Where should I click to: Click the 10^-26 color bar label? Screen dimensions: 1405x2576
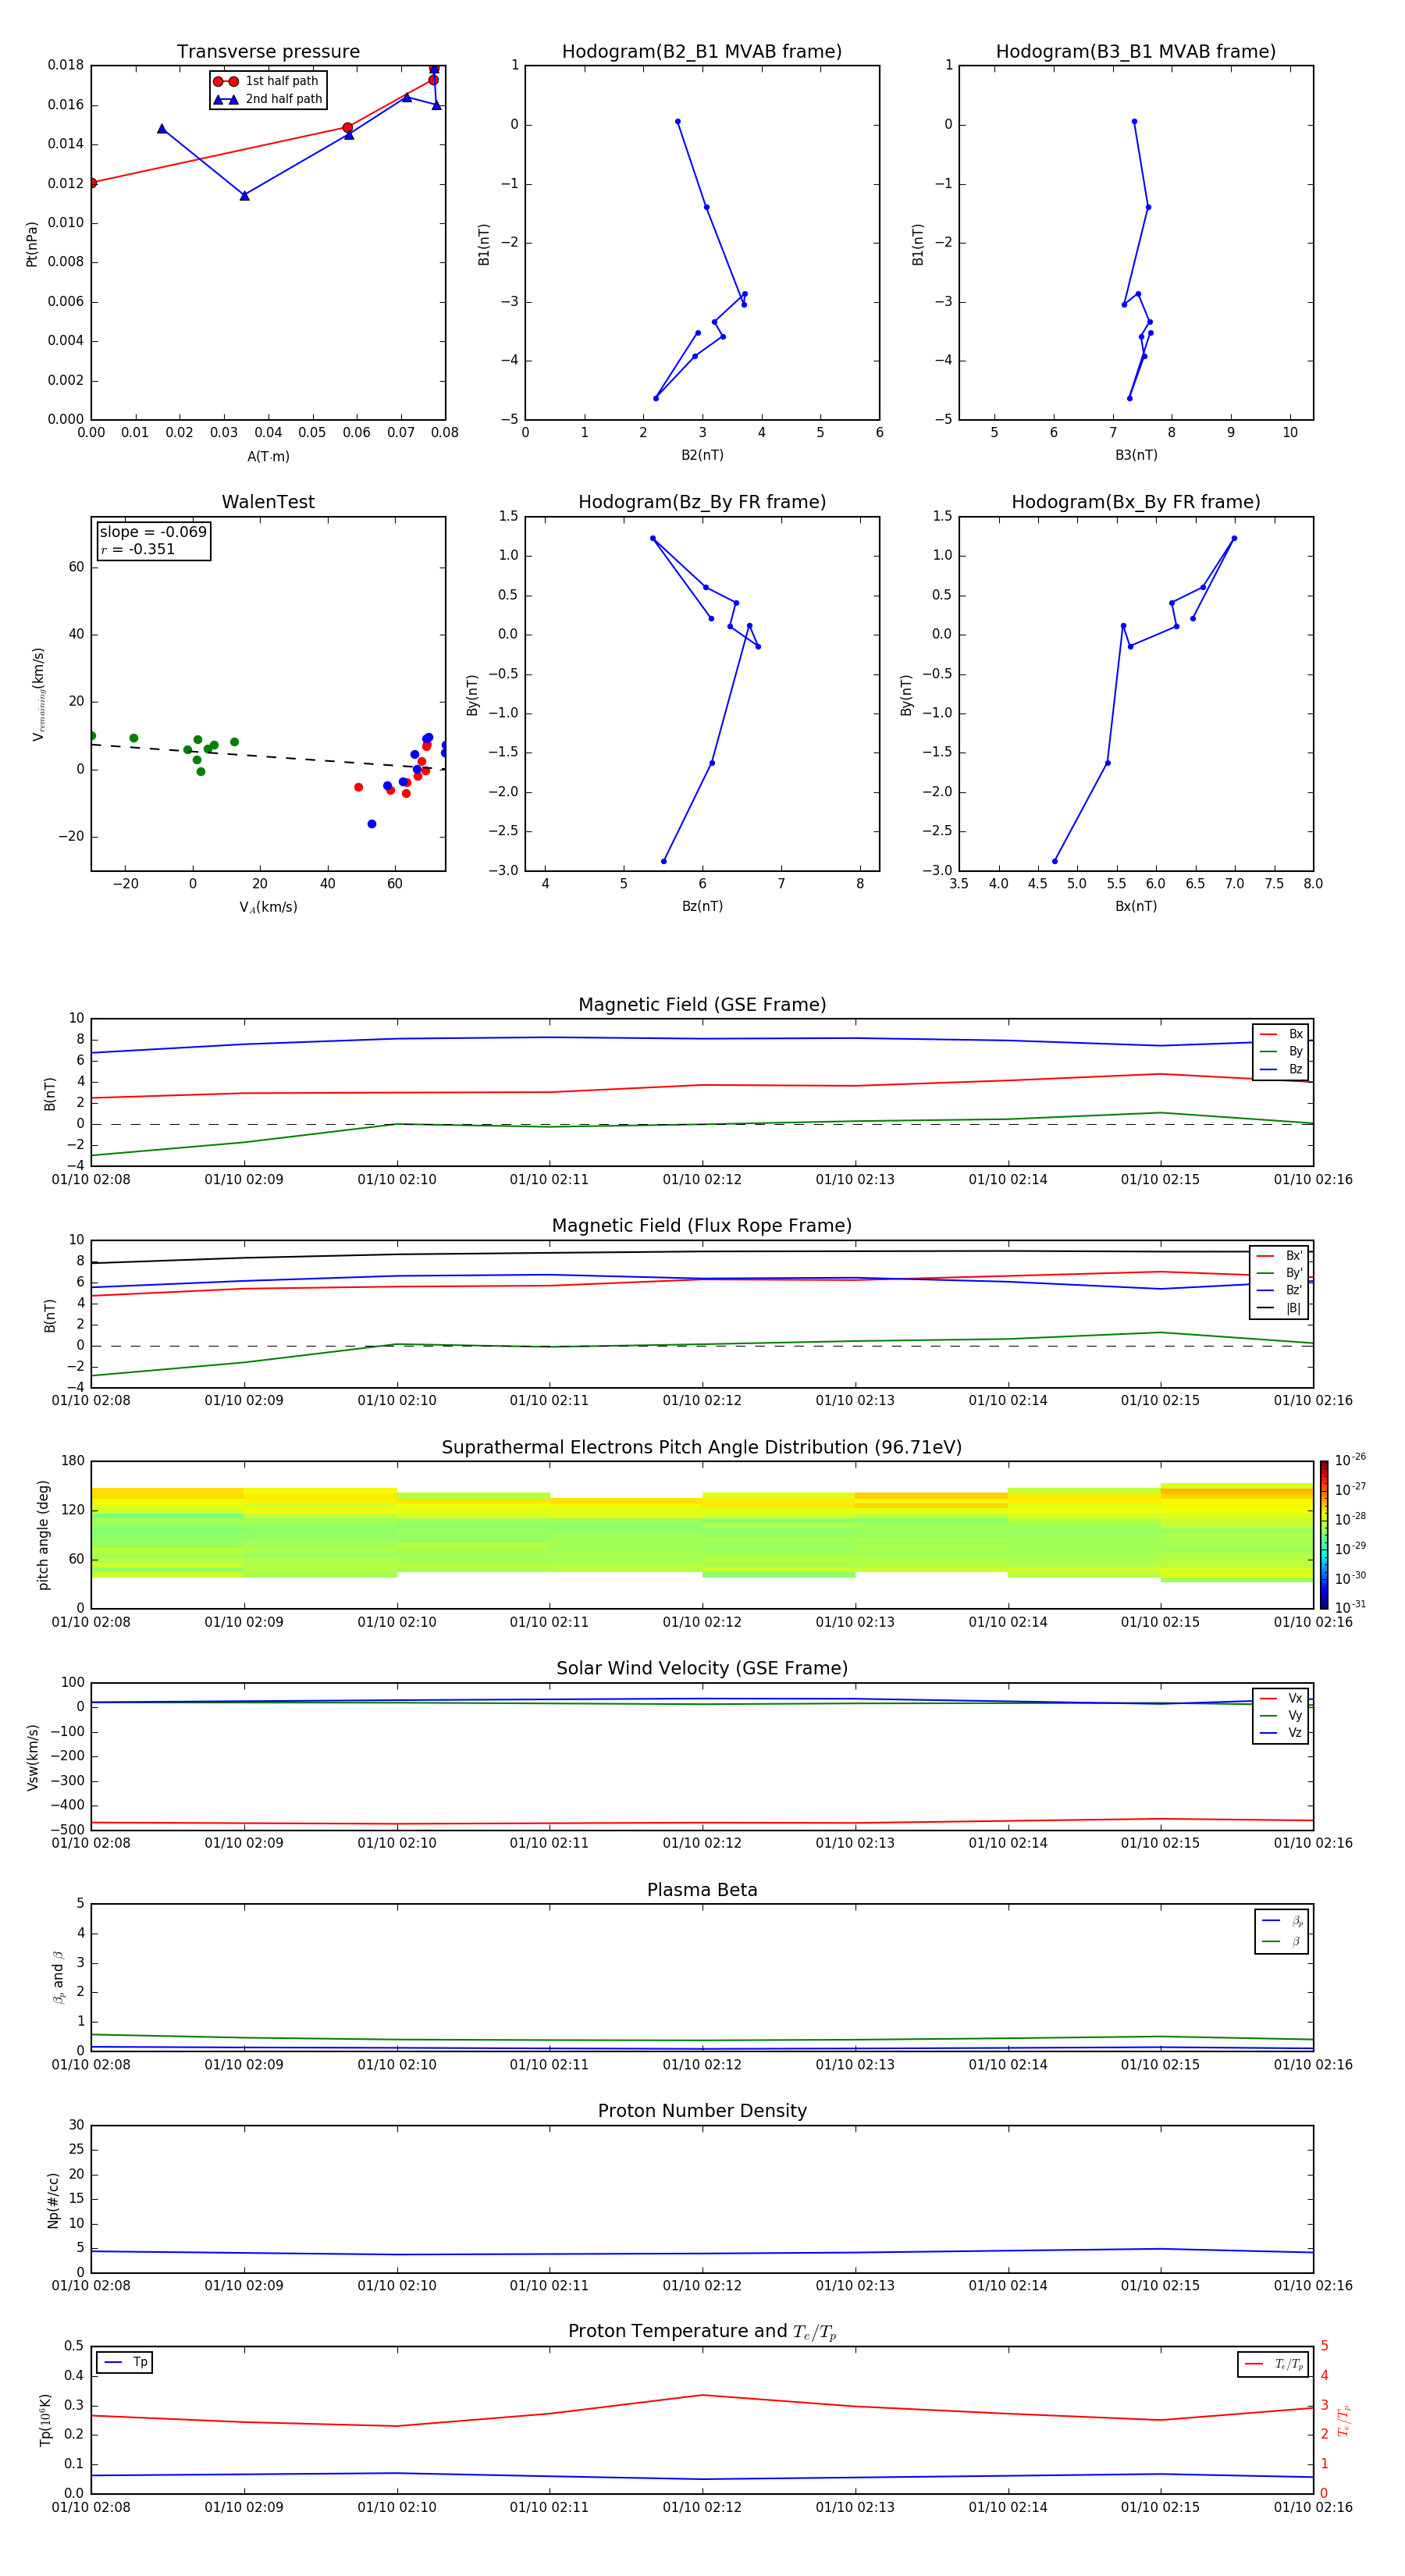click(x=1350, y=1460)
